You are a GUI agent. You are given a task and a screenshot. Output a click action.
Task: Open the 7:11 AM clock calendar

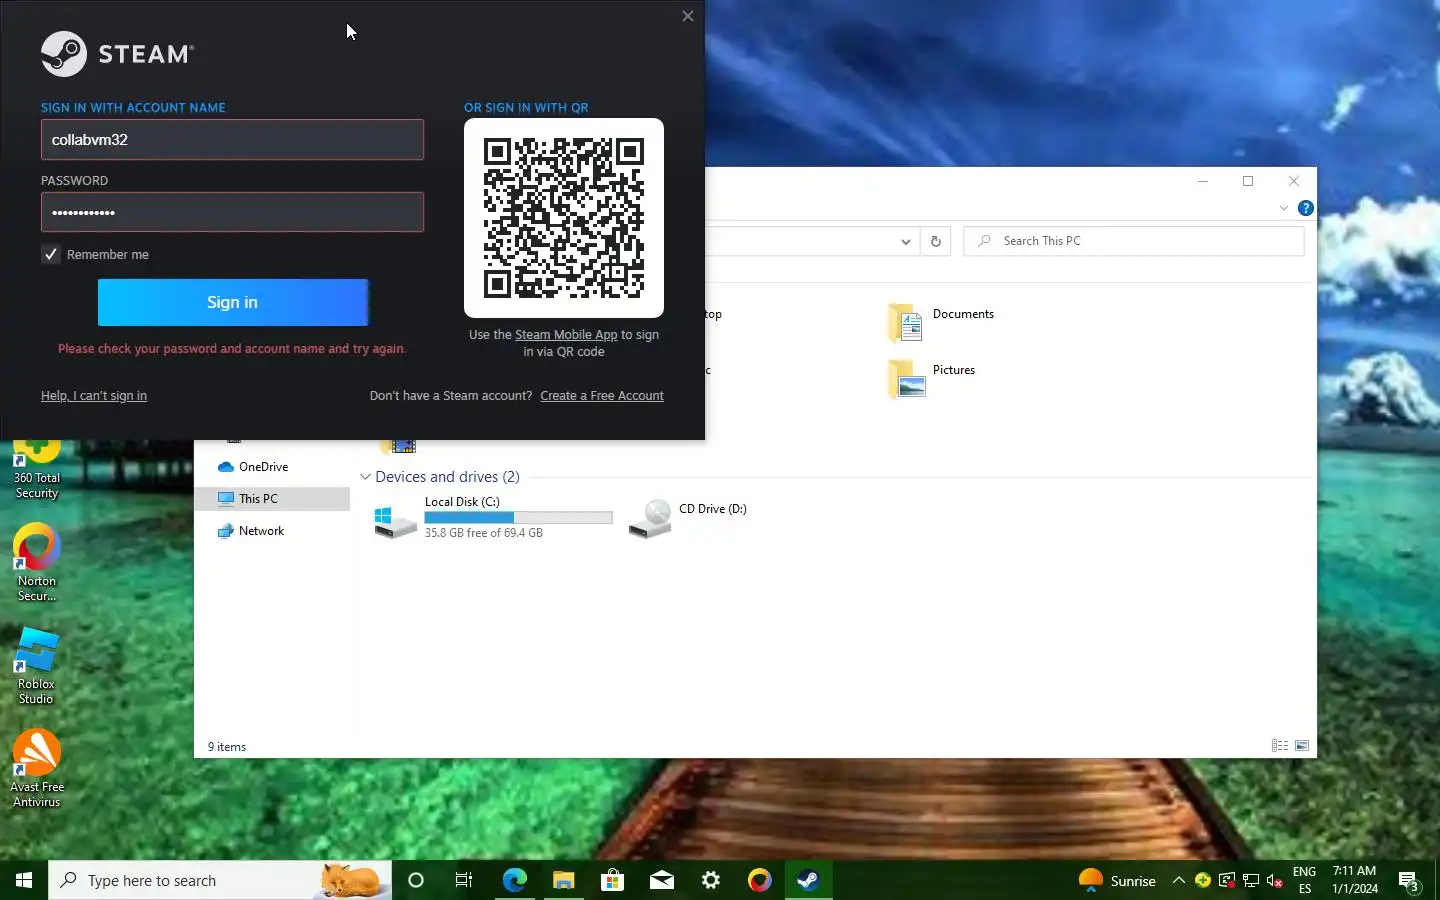tap(1355, 880)
